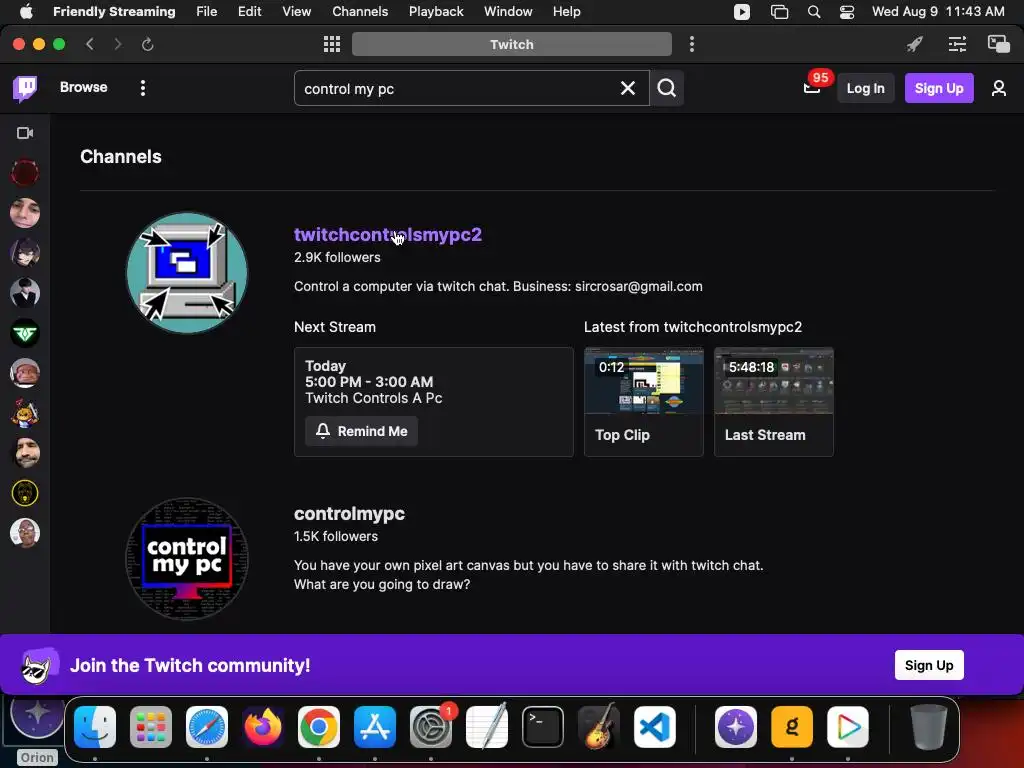1024x768 pixels.
Task: Open the Trash in the Dock
Action: 929,727
